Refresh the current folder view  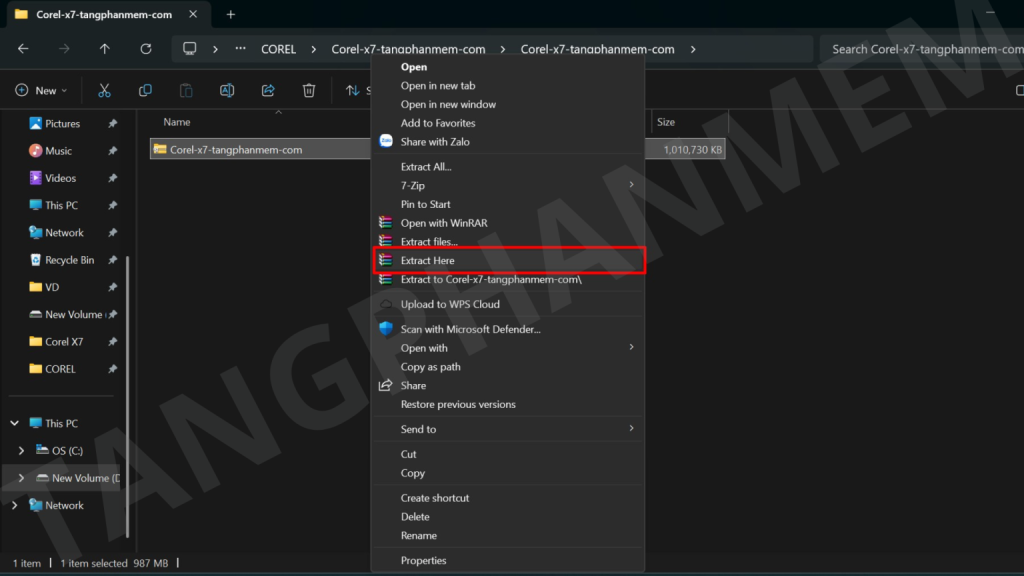[x=146, y=48]
